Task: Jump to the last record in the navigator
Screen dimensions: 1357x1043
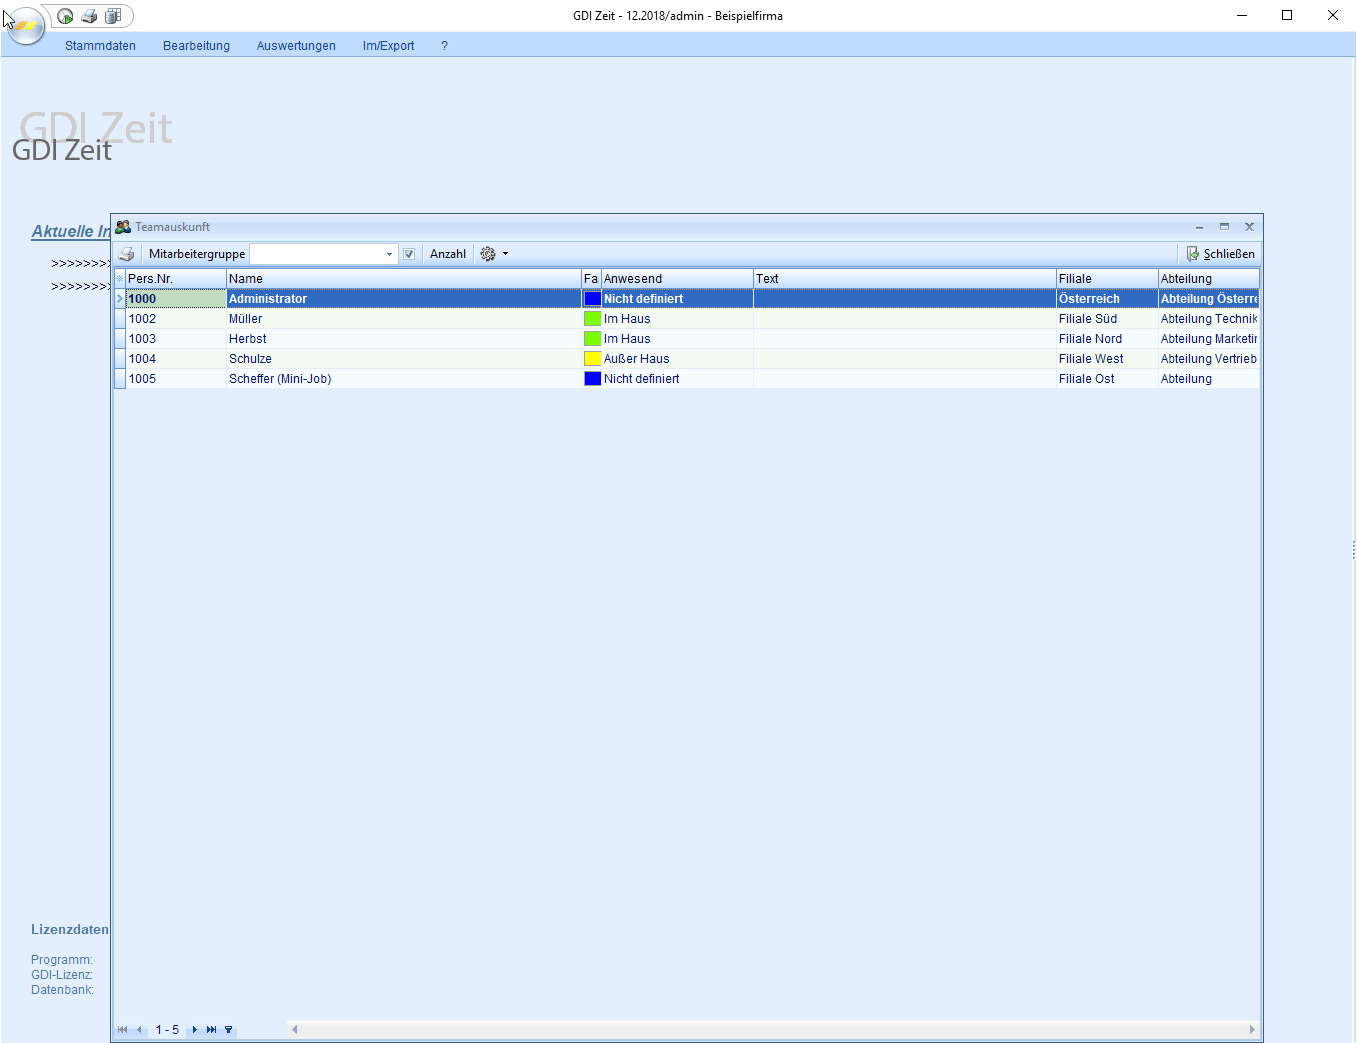Action: (211, 1030)
